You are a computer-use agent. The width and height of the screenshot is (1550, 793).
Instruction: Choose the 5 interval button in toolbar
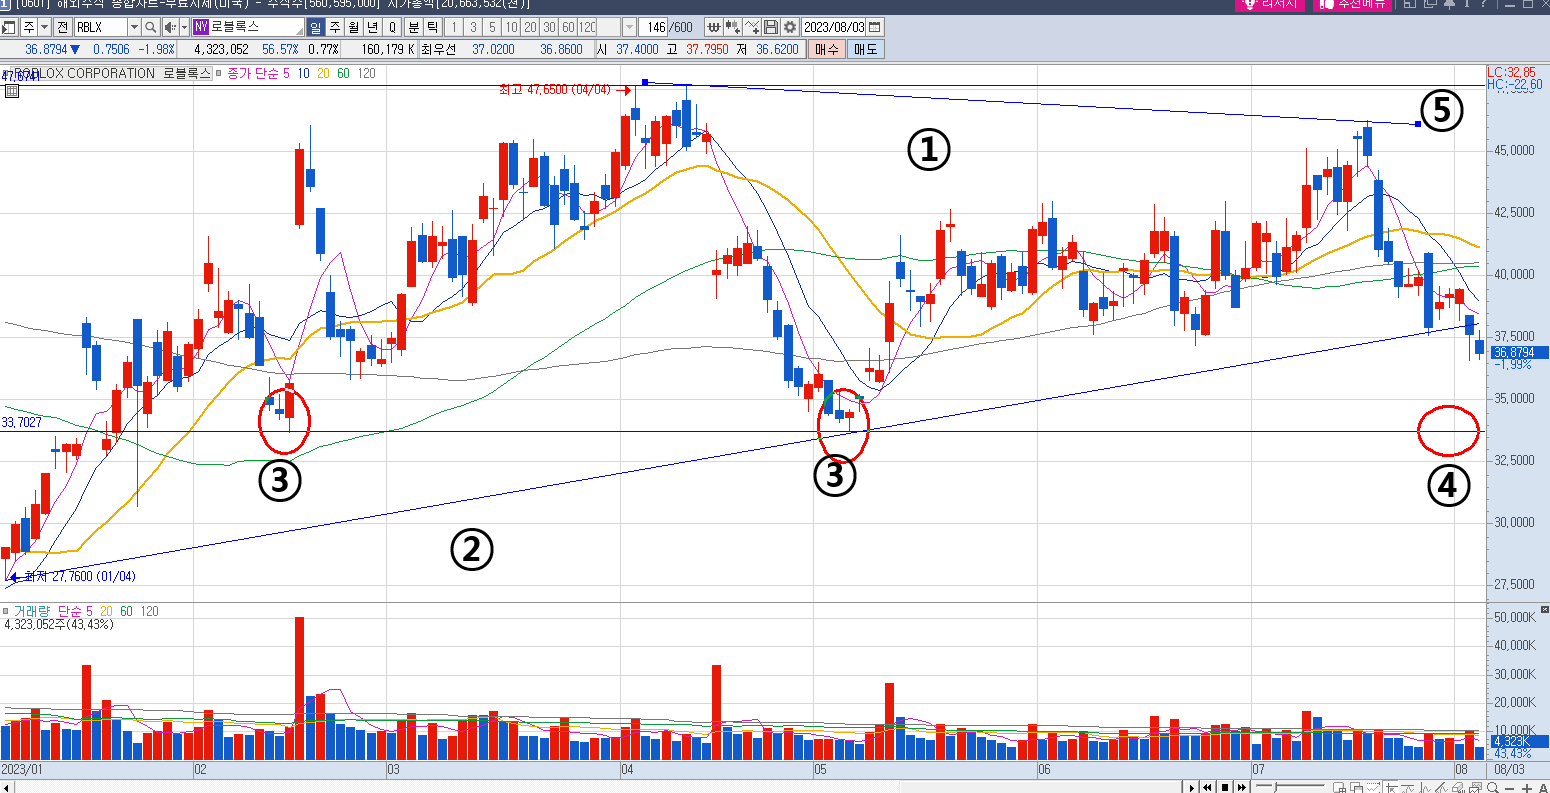[492, 27]
